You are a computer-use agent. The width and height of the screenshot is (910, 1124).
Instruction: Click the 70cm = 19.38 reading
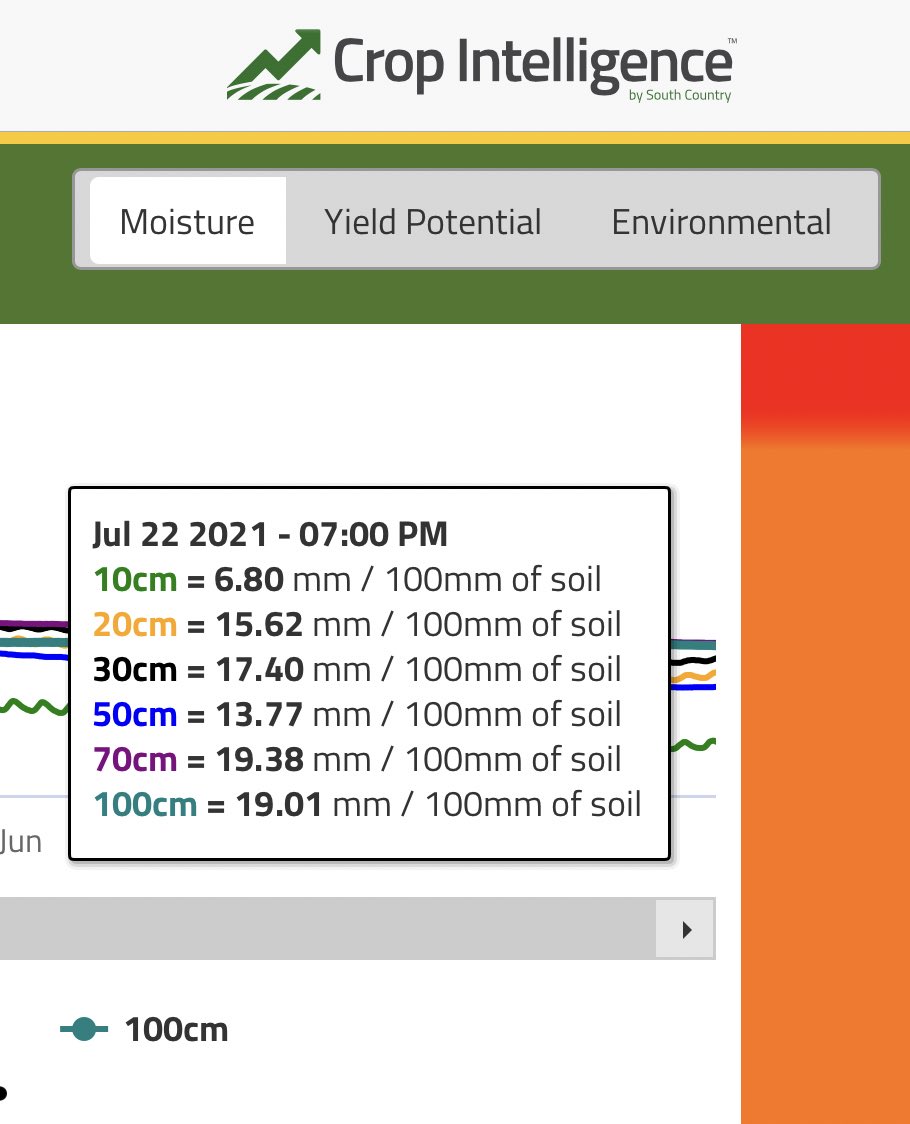click(x=357, y=759)
